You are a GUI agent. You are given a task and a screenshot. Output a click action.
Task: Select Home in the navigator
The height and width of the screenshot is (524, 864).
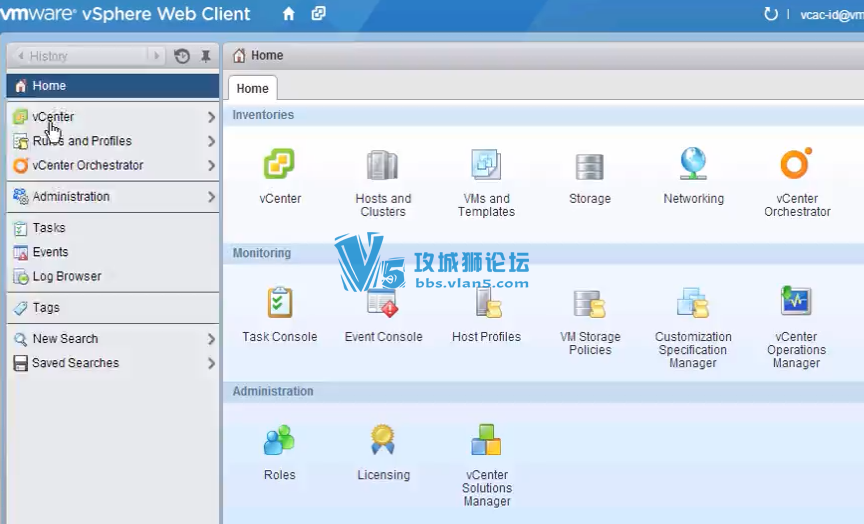113,86
